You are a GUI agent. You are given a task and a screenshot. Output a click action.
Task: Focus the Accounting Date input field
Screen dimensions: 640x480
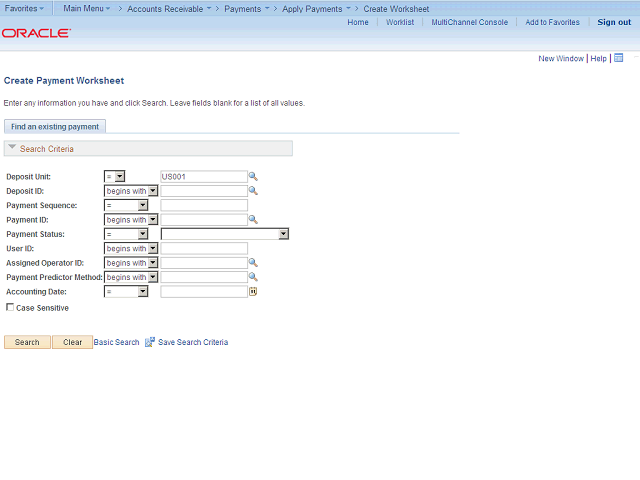pyautogui.click(x=204, y=291)
